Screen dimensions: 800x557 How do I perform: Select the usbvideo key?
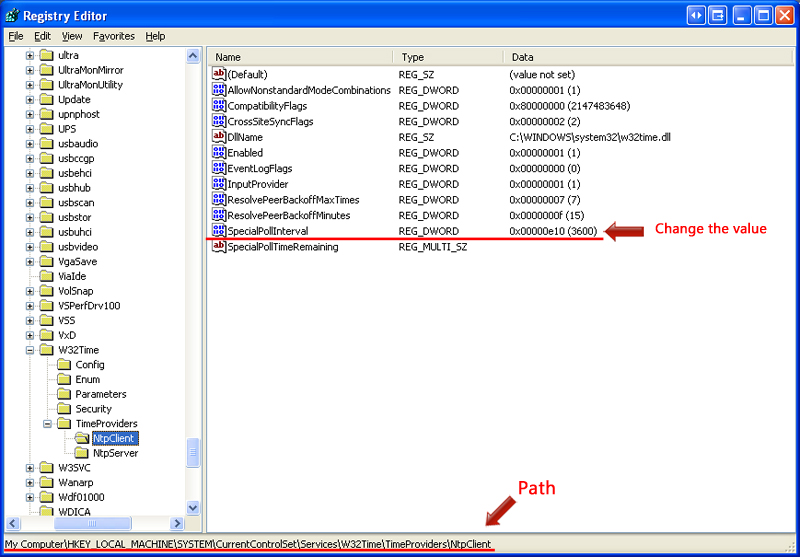[x=78, y=247]
